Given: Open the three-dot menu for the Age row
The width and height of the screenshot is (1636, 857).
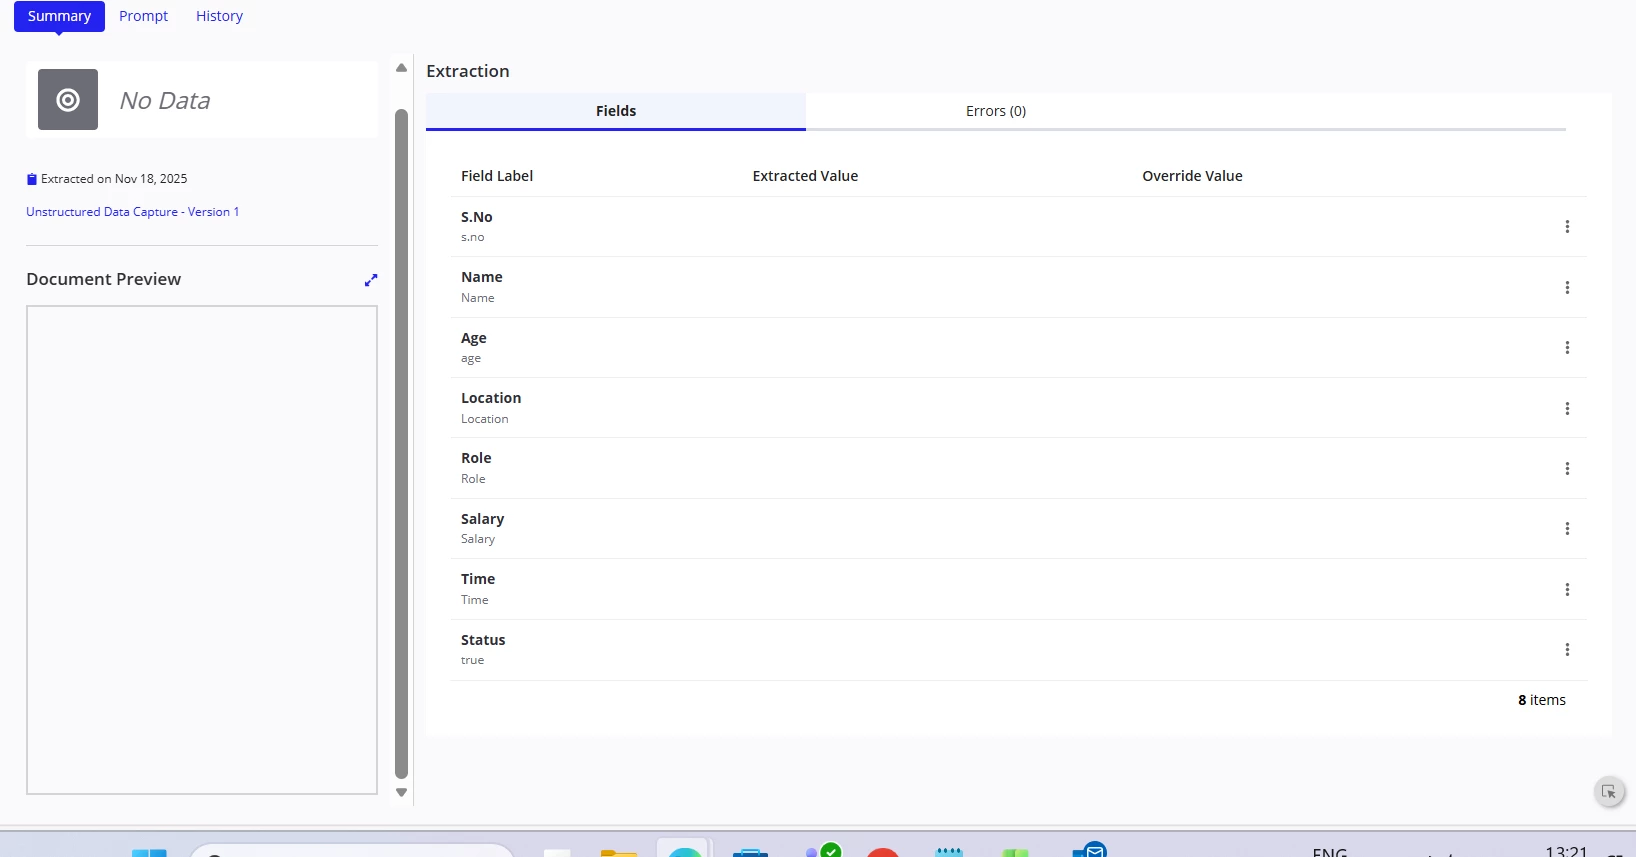Looking at the screenshot, I should pyautogui.click(x=1567, y=348).
